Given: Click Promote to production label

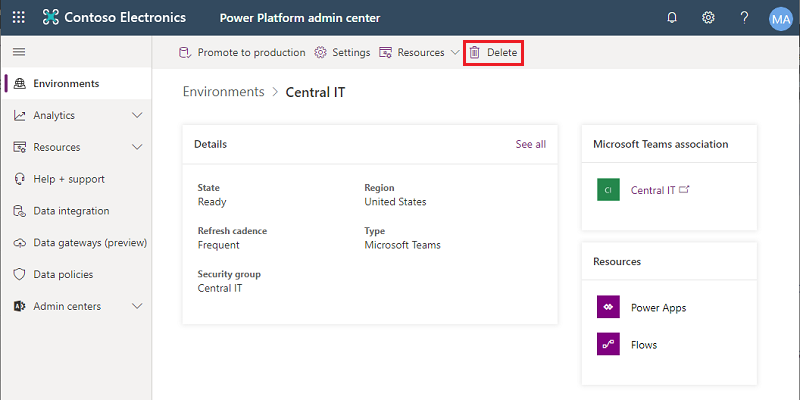Looking at the screenshot, I should 252,53.
